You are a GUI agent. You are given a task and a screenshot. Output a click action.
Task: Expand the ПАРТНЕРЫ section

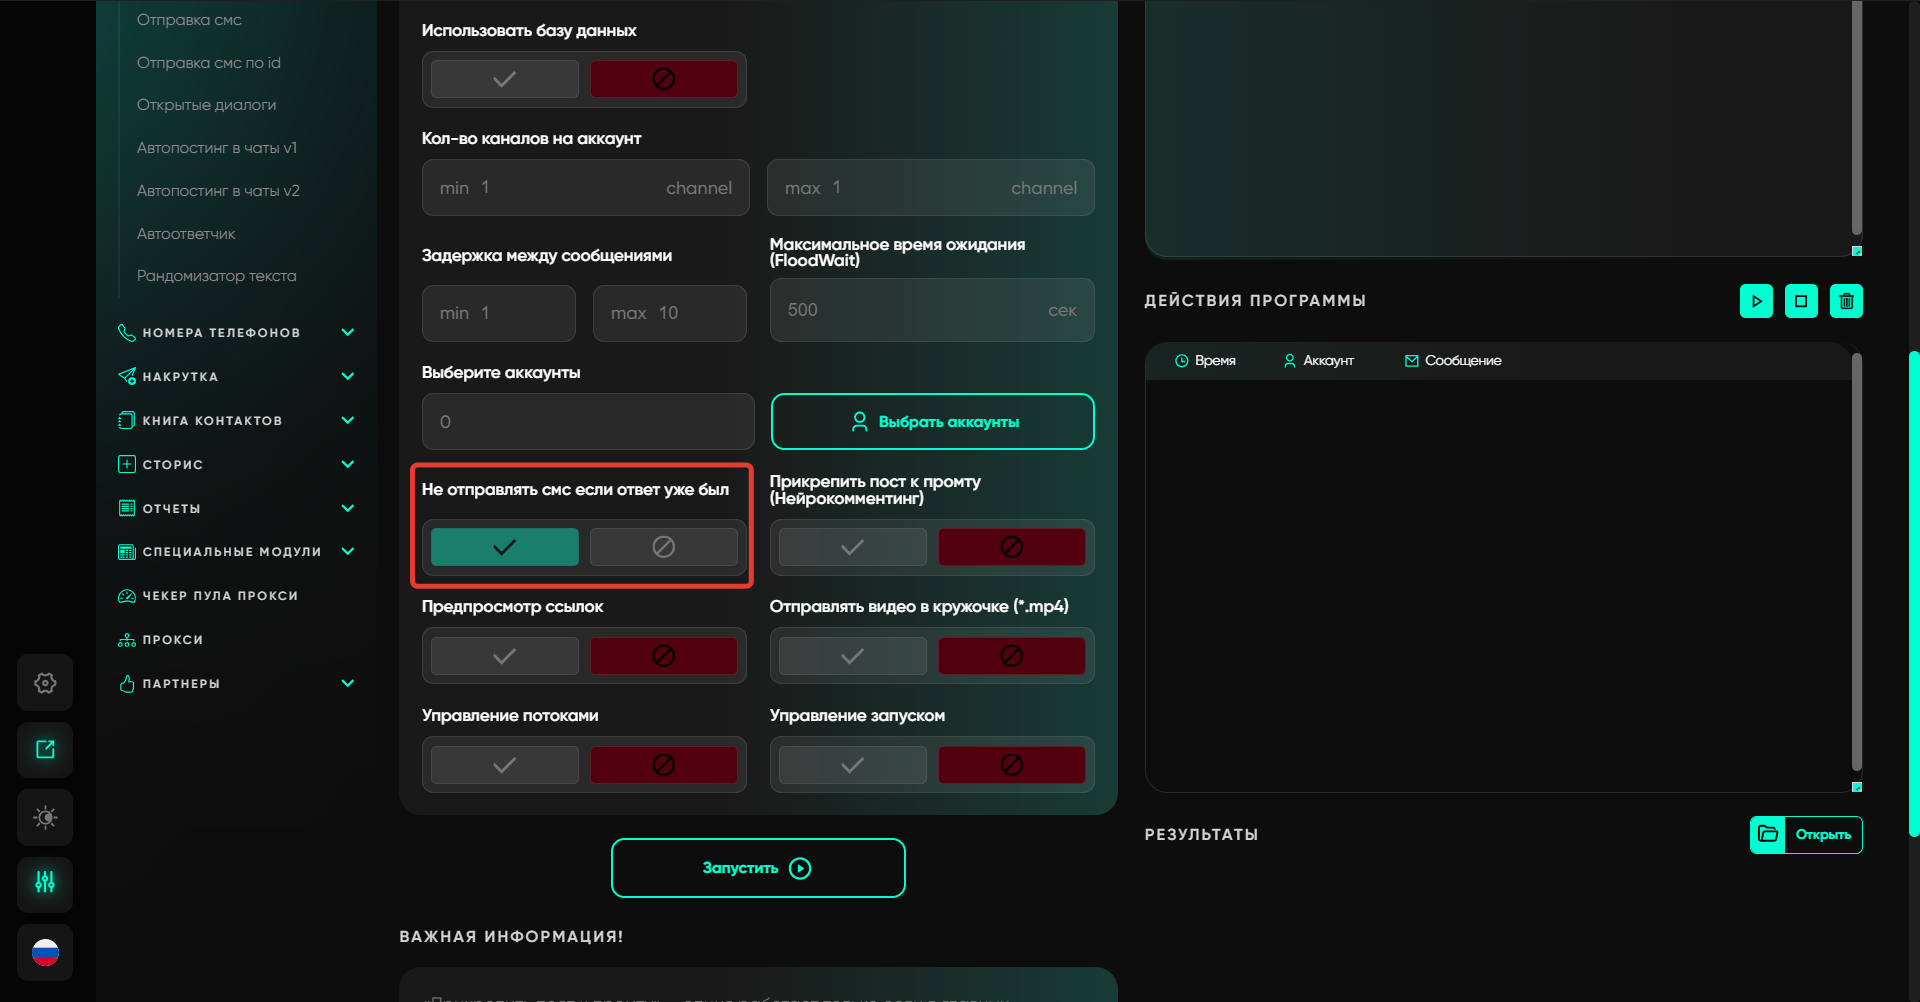(347, 684)
